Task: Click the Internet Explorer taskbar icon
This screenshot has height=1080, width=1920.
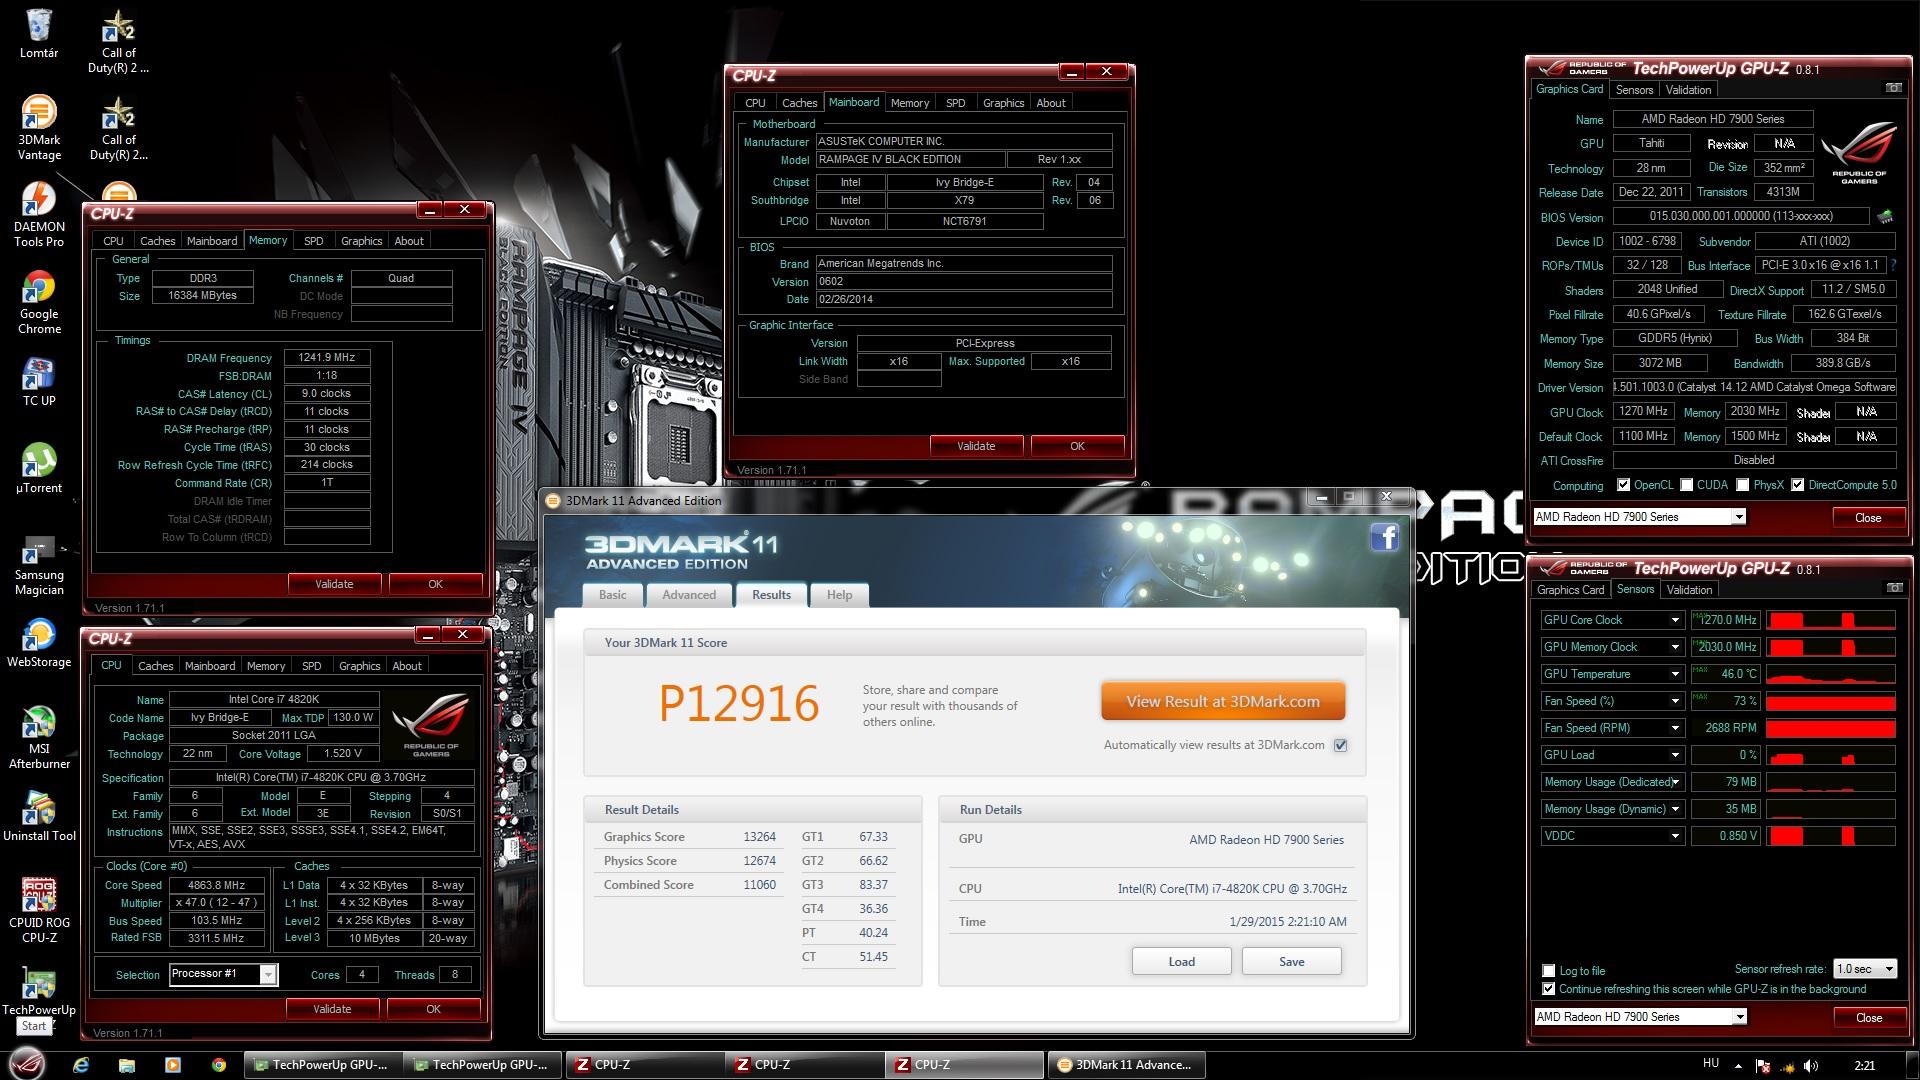Action: pyautogui.click(x=81, y=1065)
